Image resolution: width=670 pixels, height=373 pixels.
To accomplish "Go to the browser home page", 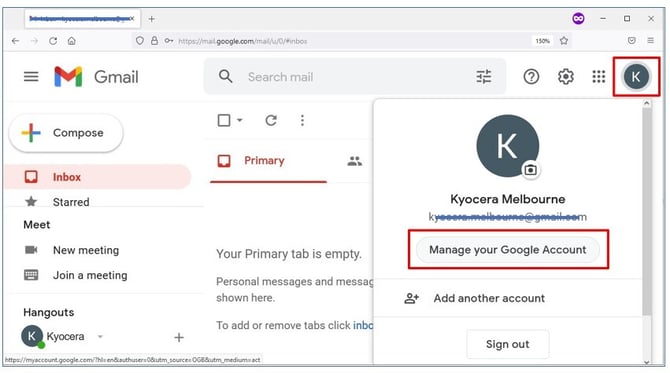I will (x=72, y=41).
